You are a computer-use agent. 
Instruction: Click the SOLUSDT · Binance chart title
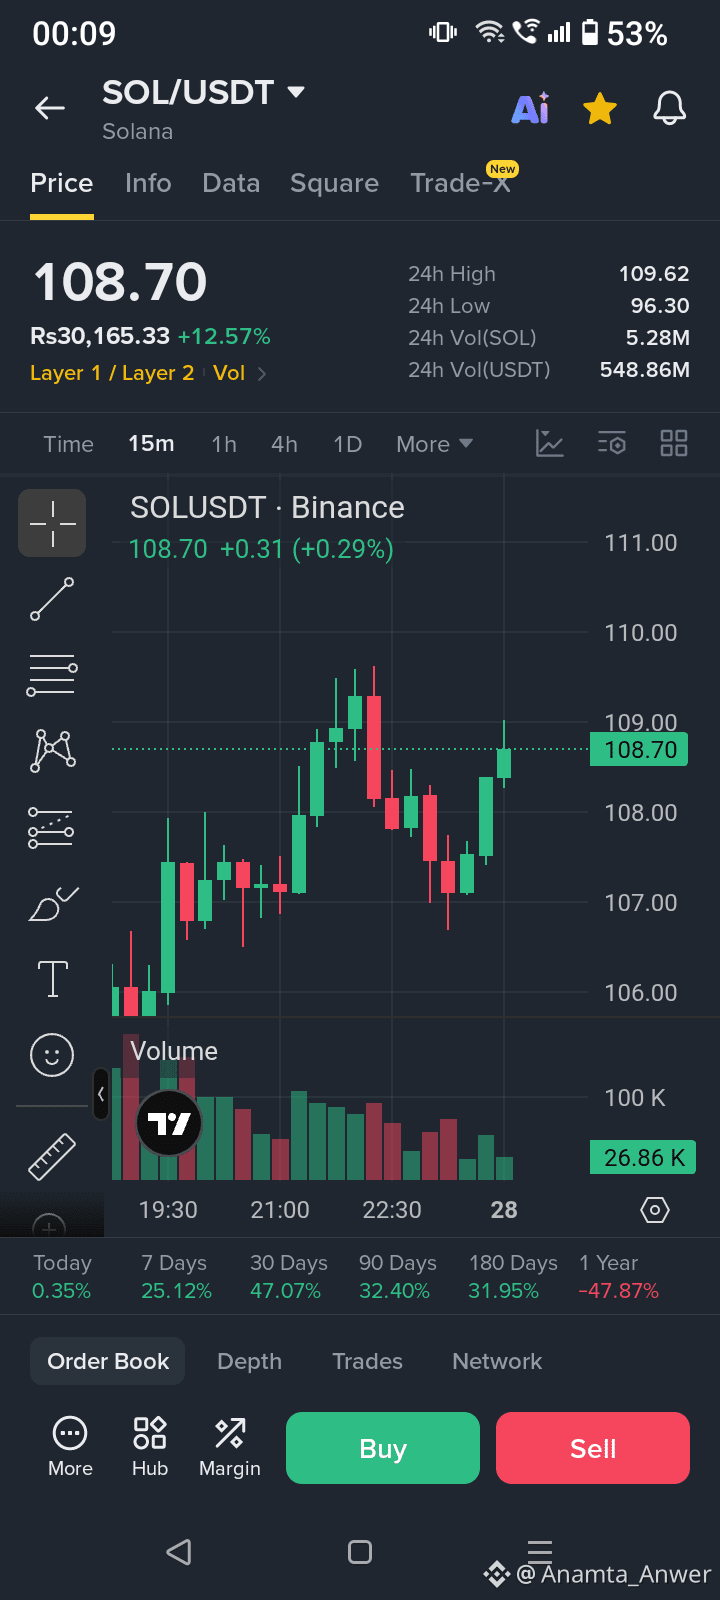point(267,508)
